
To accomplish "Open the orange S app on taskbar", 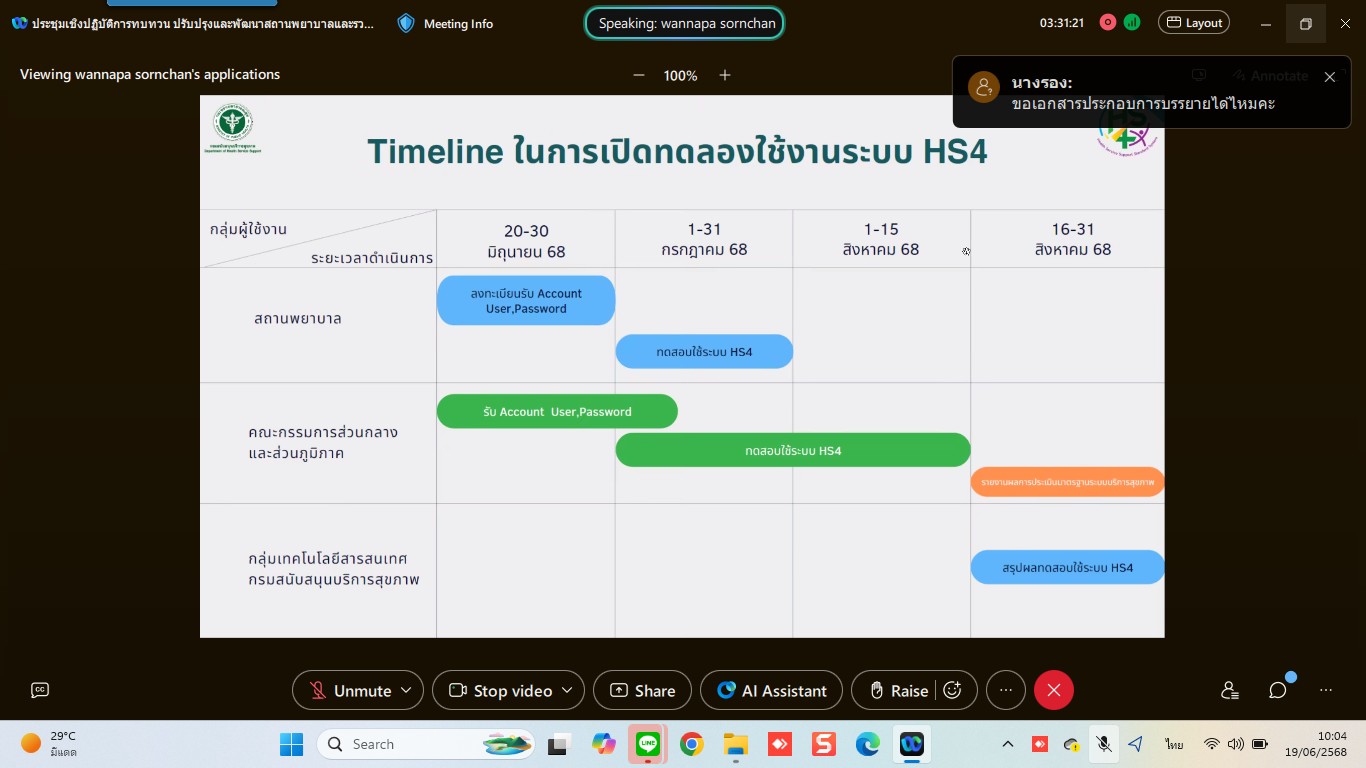I will click(824, 744).
